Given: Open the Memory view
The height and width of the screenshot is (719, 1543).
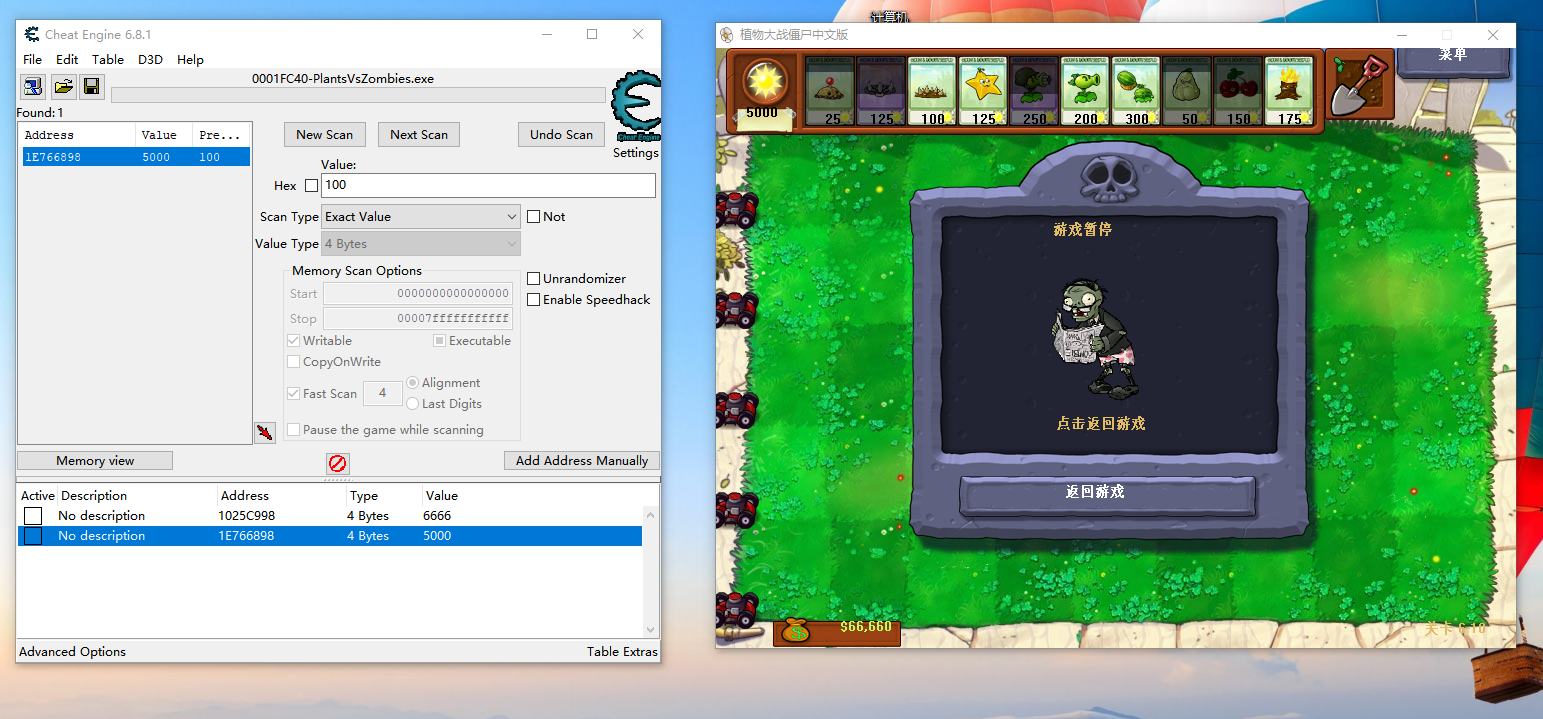Looking at the screenshot, I should click(x=95, y=460).
